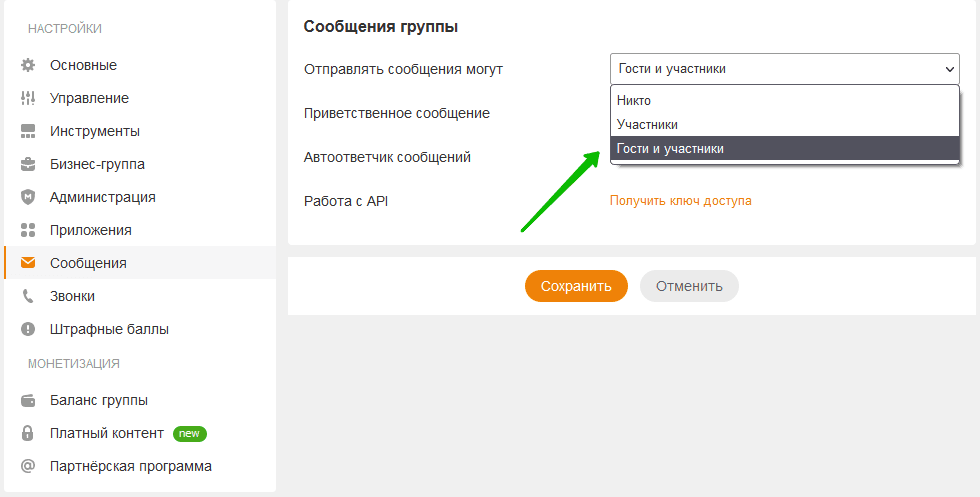Image resolution: width=980 pixels, height=497 pixels.
Task: Click the shield icon beside Администрация
Action: [x=28, y=197]
